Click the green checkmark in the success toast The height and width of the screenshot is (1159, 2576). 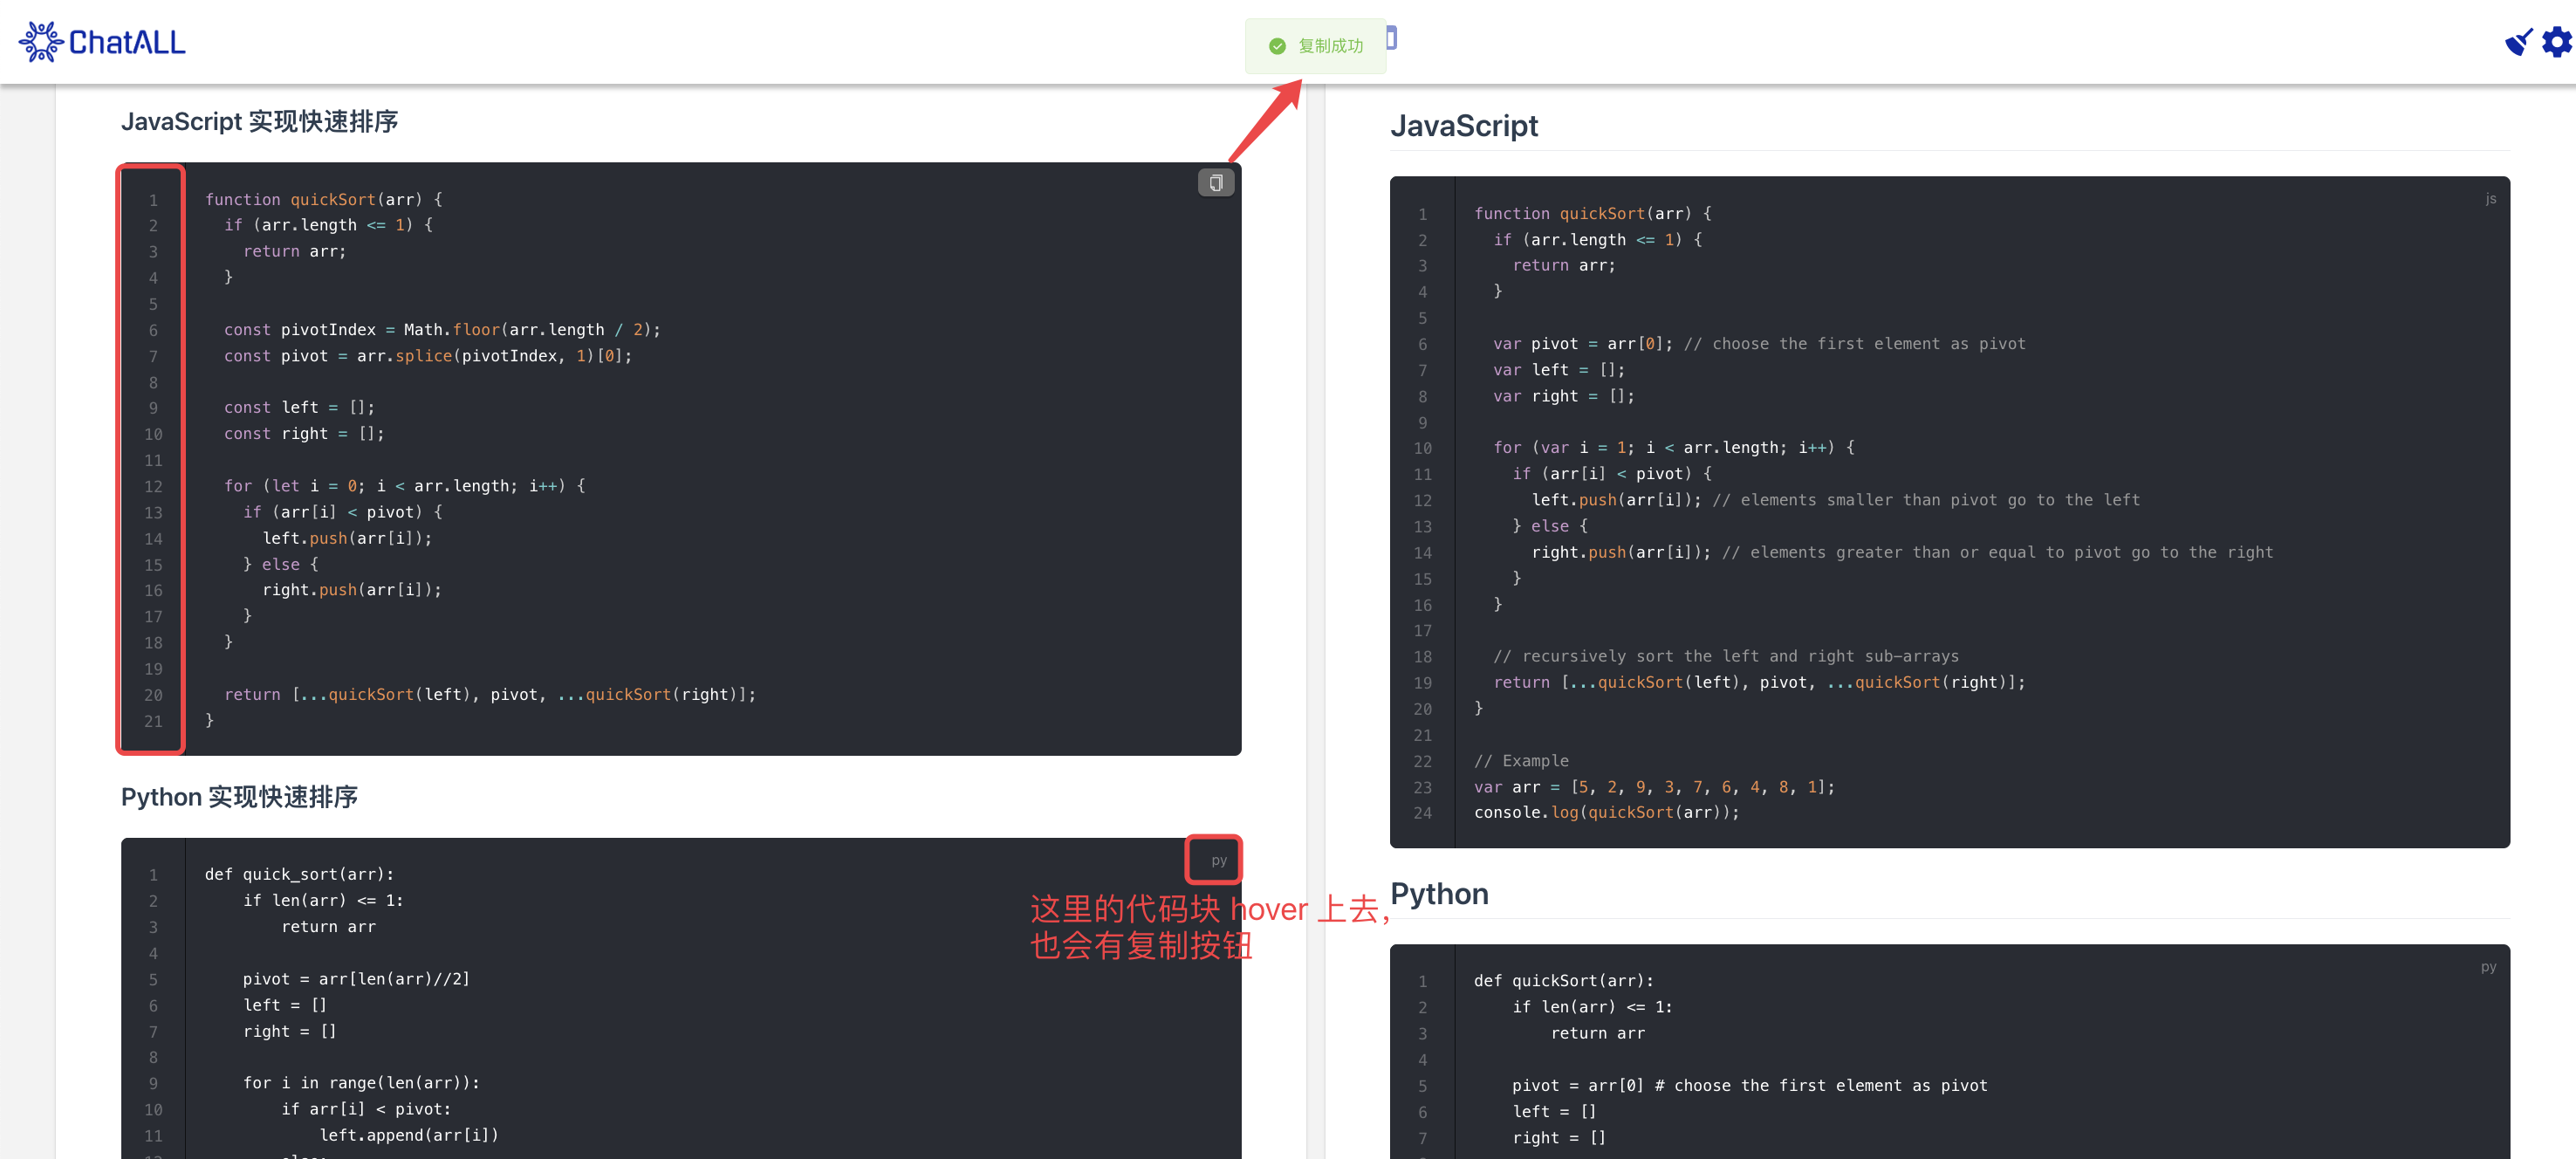tap(1277, 46)
